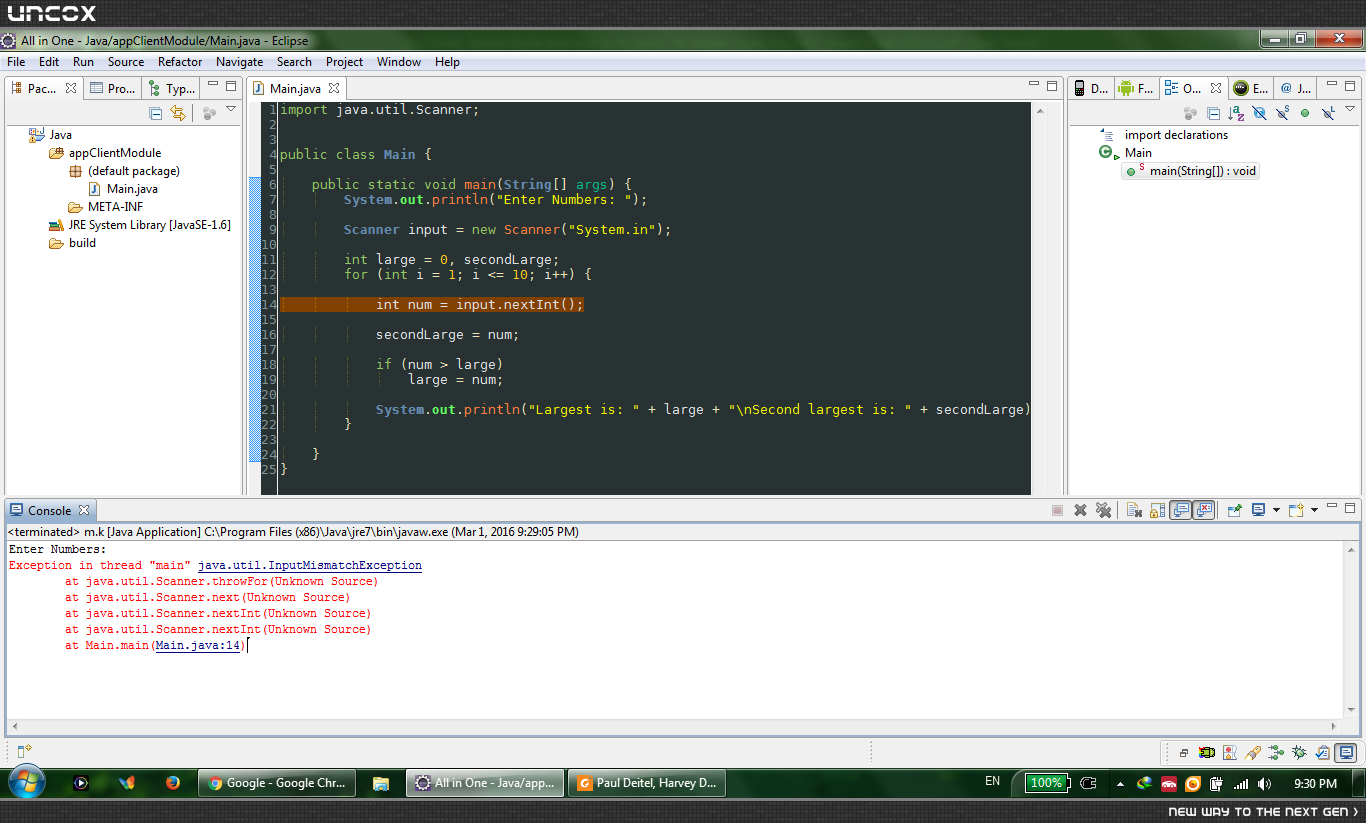The image size is (1366, 823).
Task: Switch to the Android File Explorer tab
Action: (1136, 88)
